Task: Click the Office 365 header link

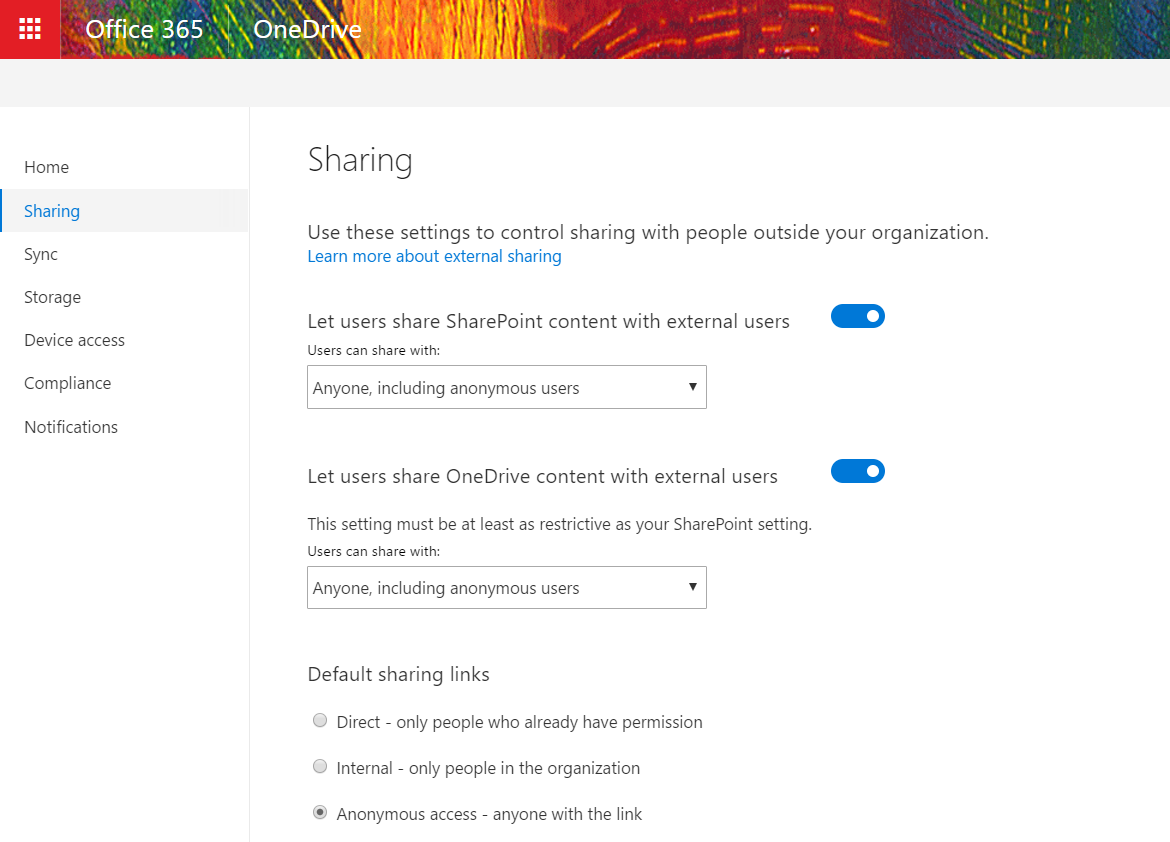Action: (144, 29)
